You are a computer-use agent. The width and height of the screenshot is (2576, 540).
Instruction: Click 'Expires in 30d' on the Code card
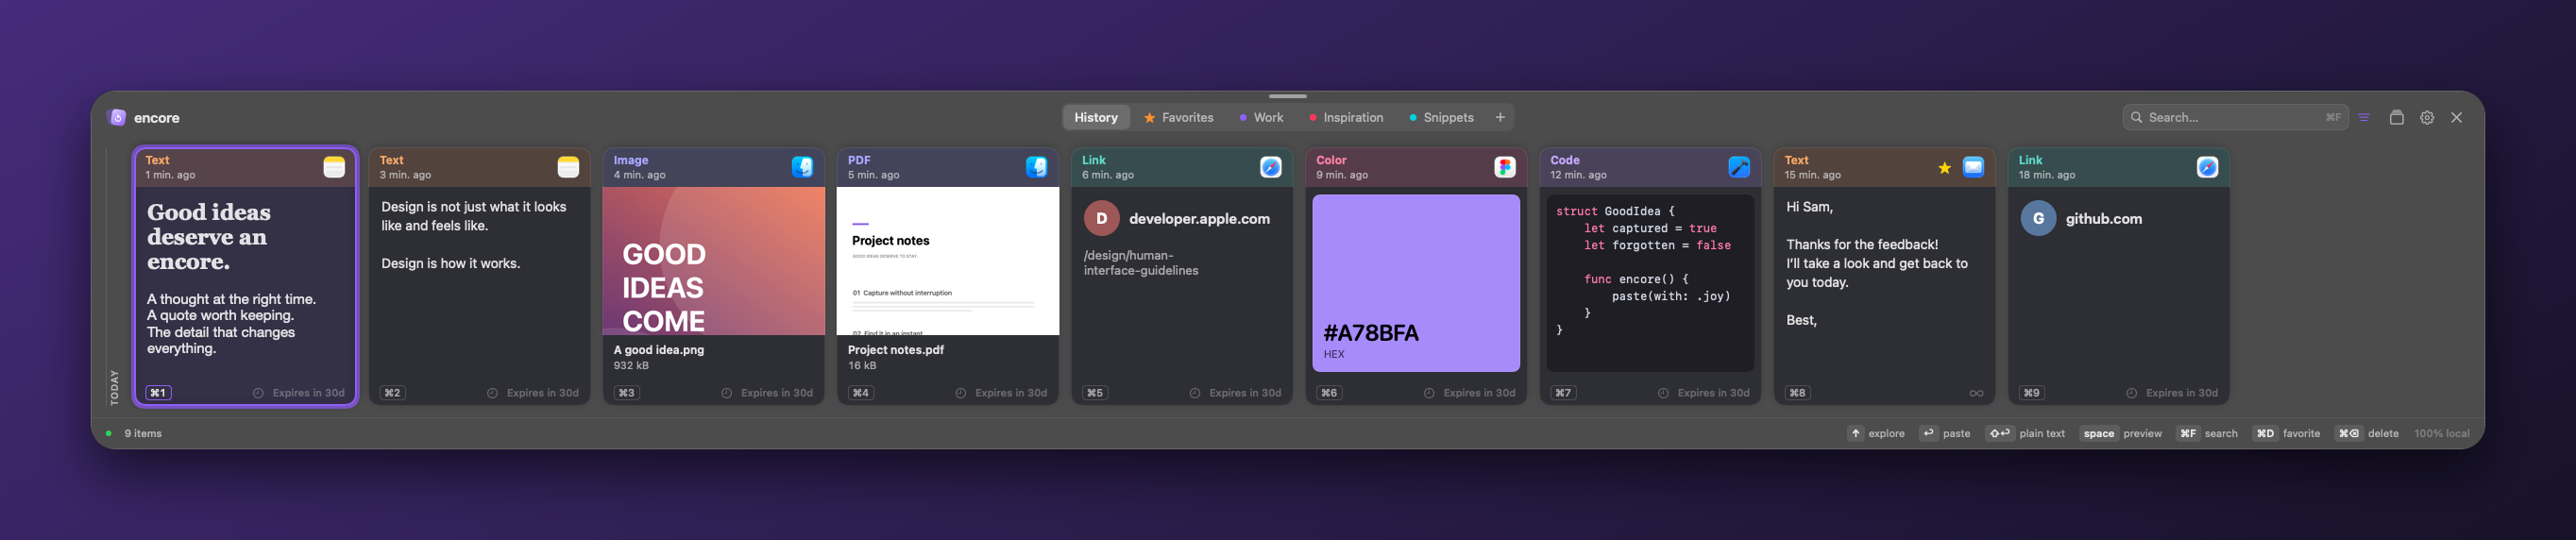coord(1713,393)
